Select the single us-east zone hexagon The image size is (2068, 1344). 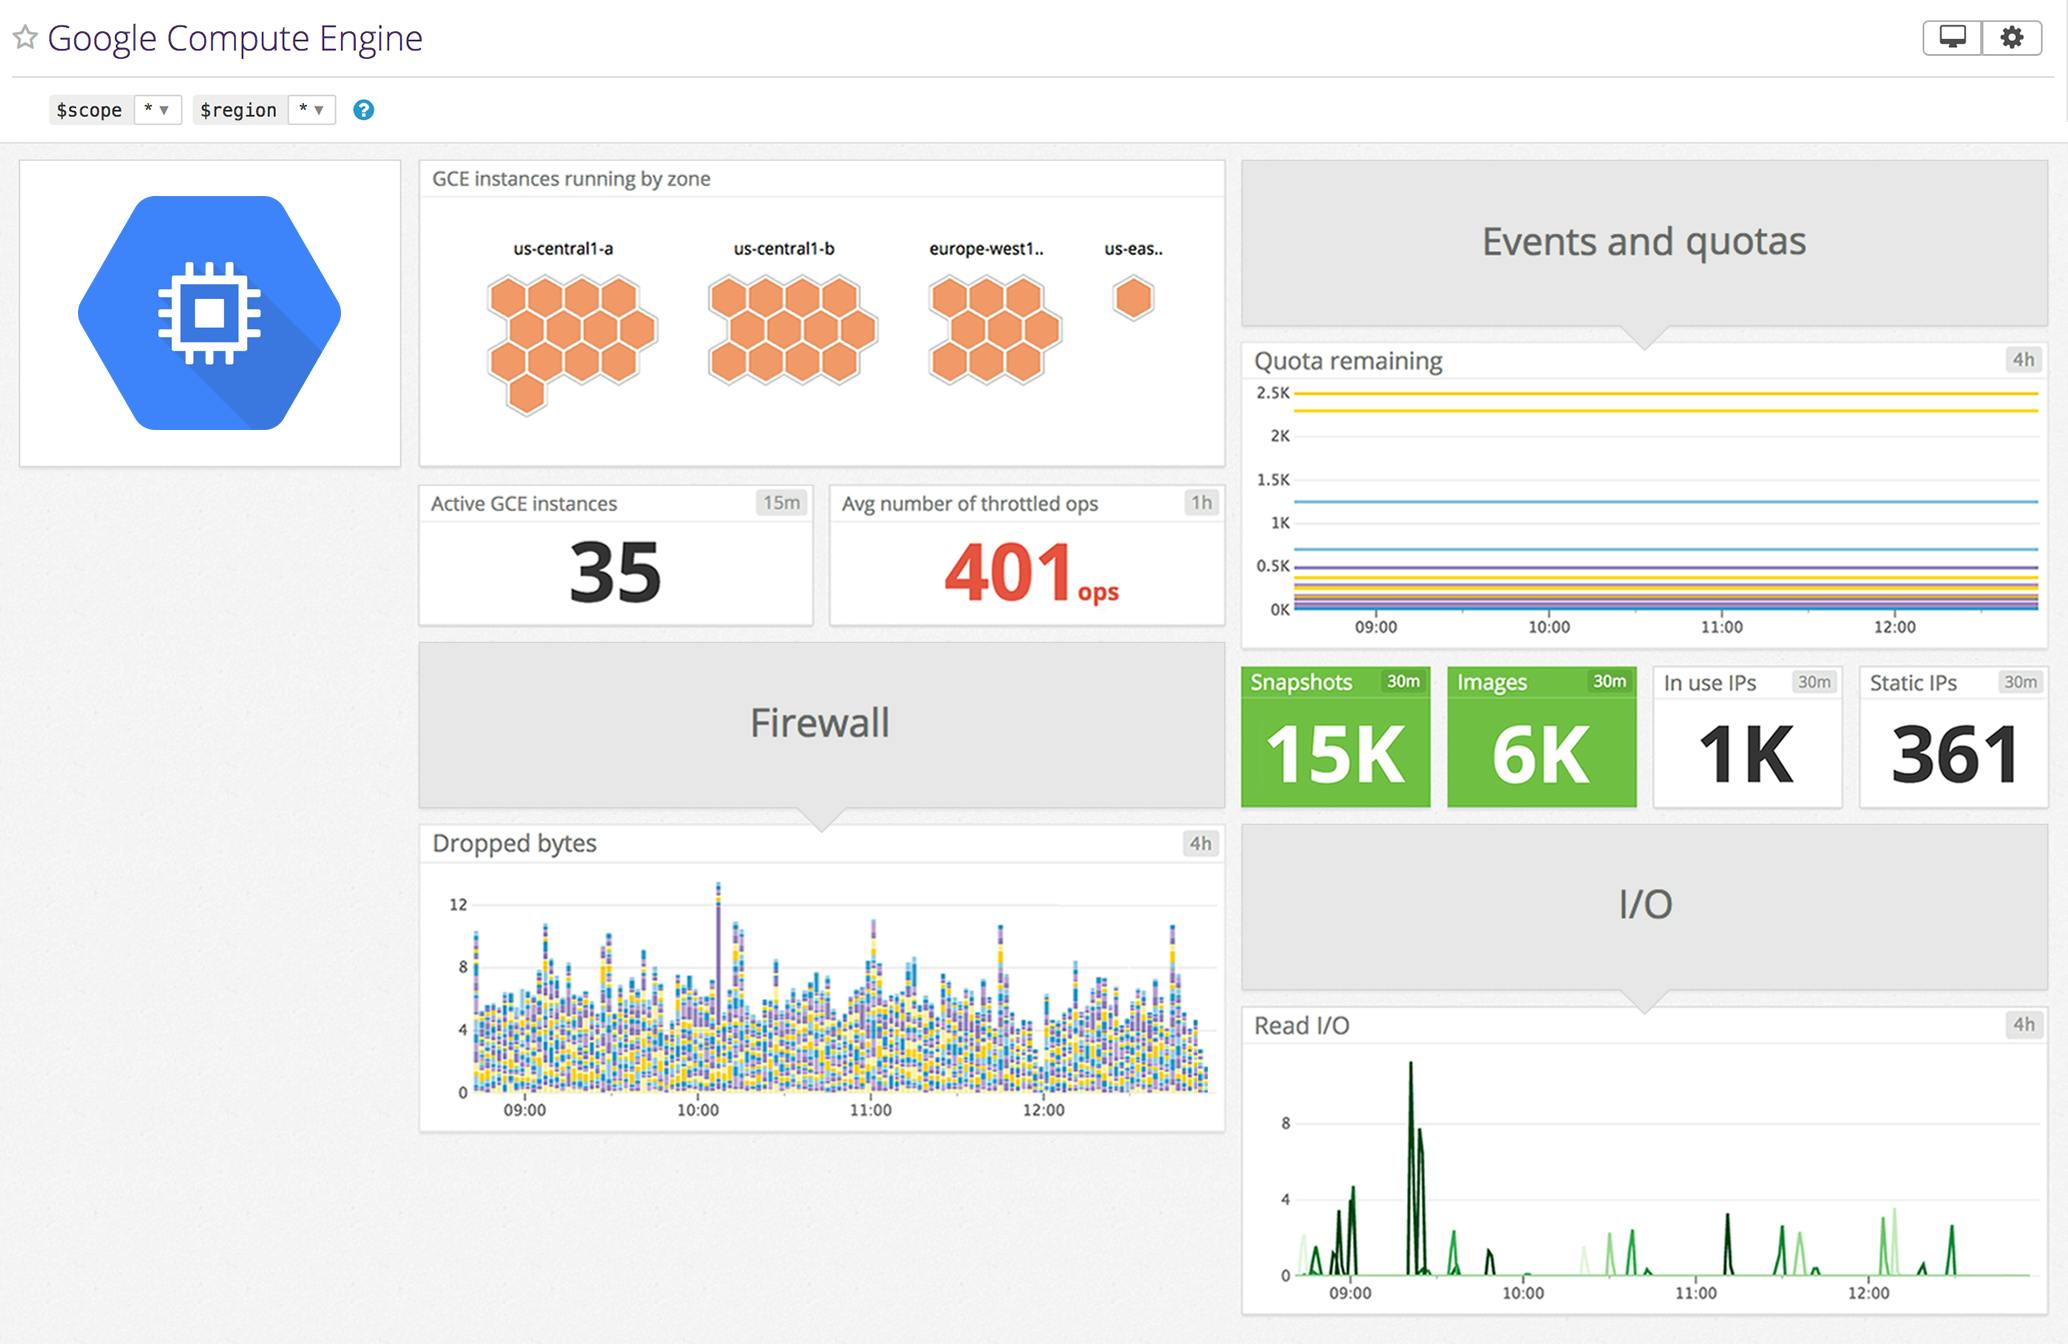1133,298
